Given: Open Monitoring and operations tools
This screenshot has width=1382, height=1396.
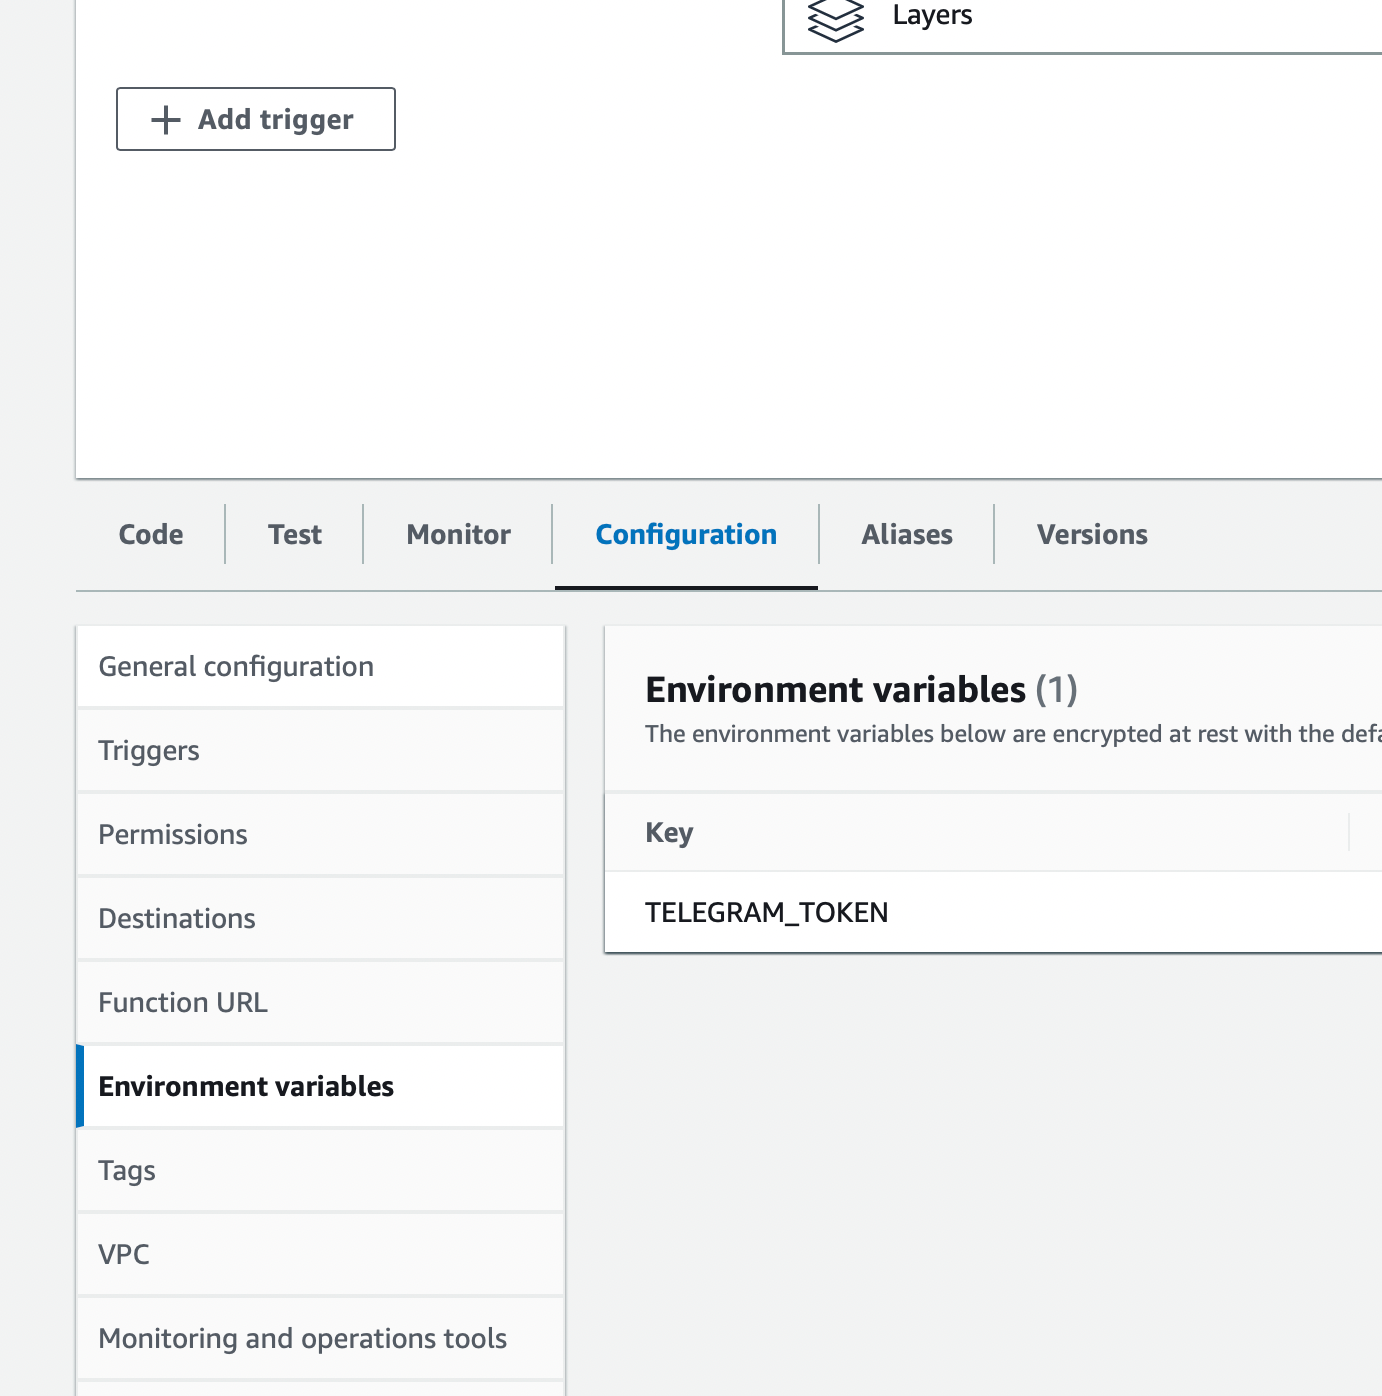Looking at the screenshot, I should [x=303, y=1339].
